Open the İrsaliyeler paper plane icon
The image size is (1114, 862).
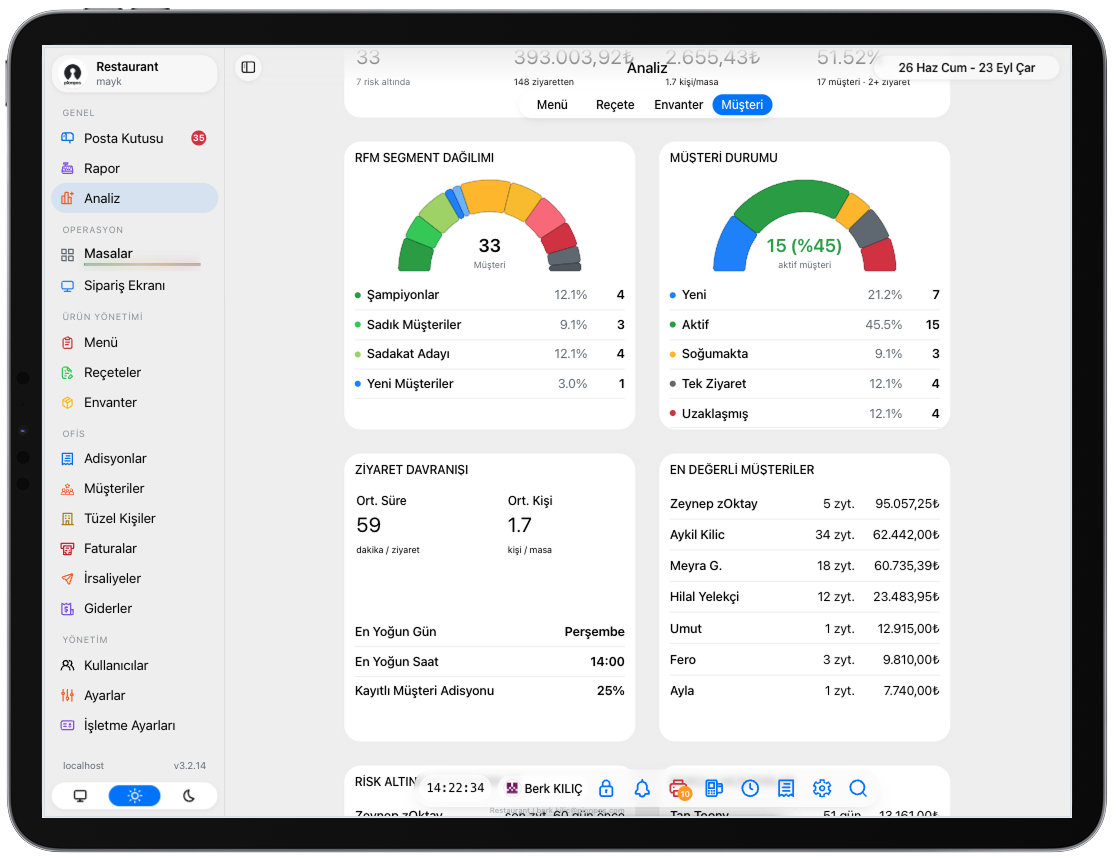67,578
